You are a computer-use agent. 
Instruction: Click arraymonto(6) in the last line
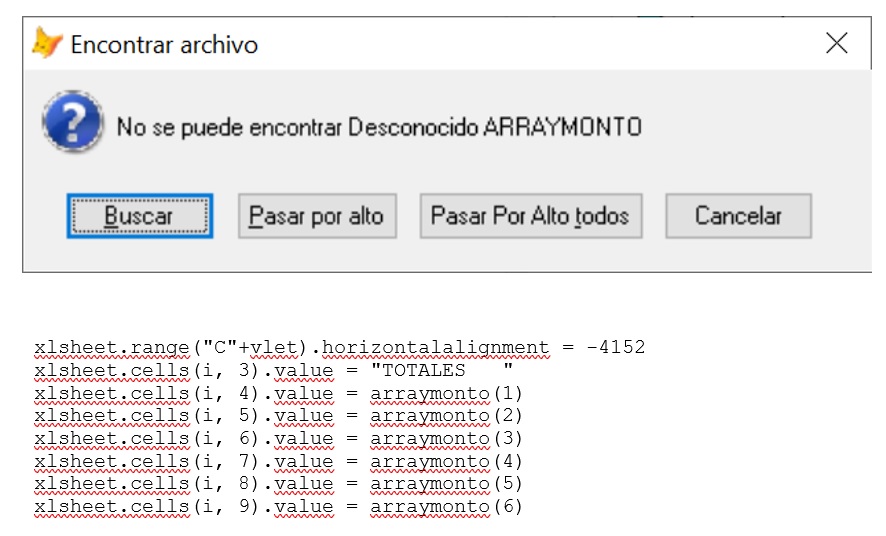(446, 507)
